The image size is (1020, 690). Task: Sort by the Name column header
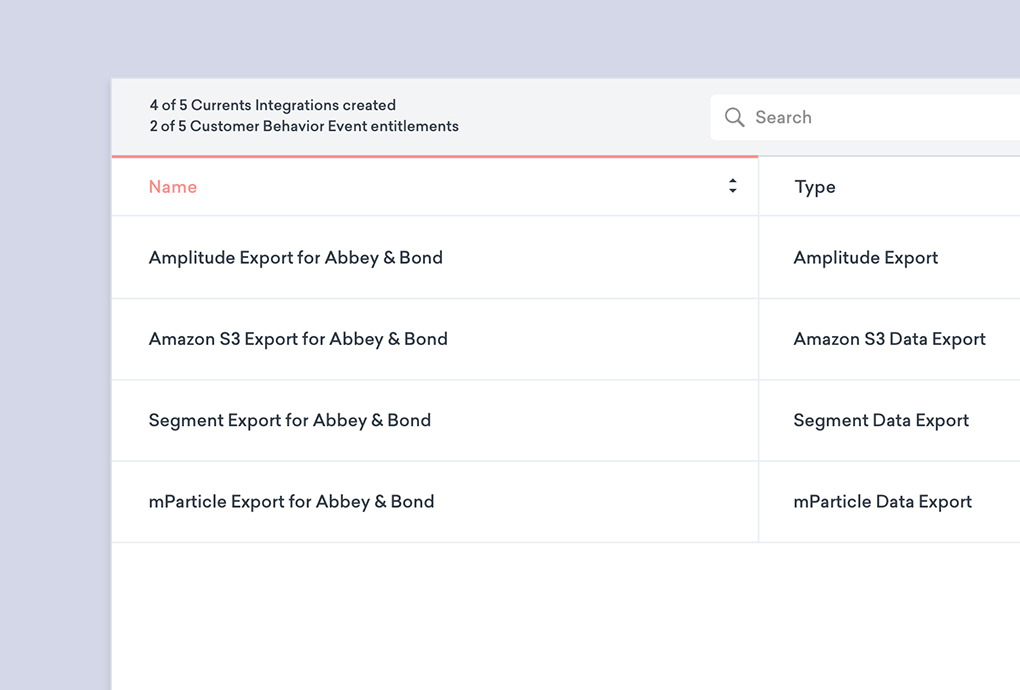(173, 187)
